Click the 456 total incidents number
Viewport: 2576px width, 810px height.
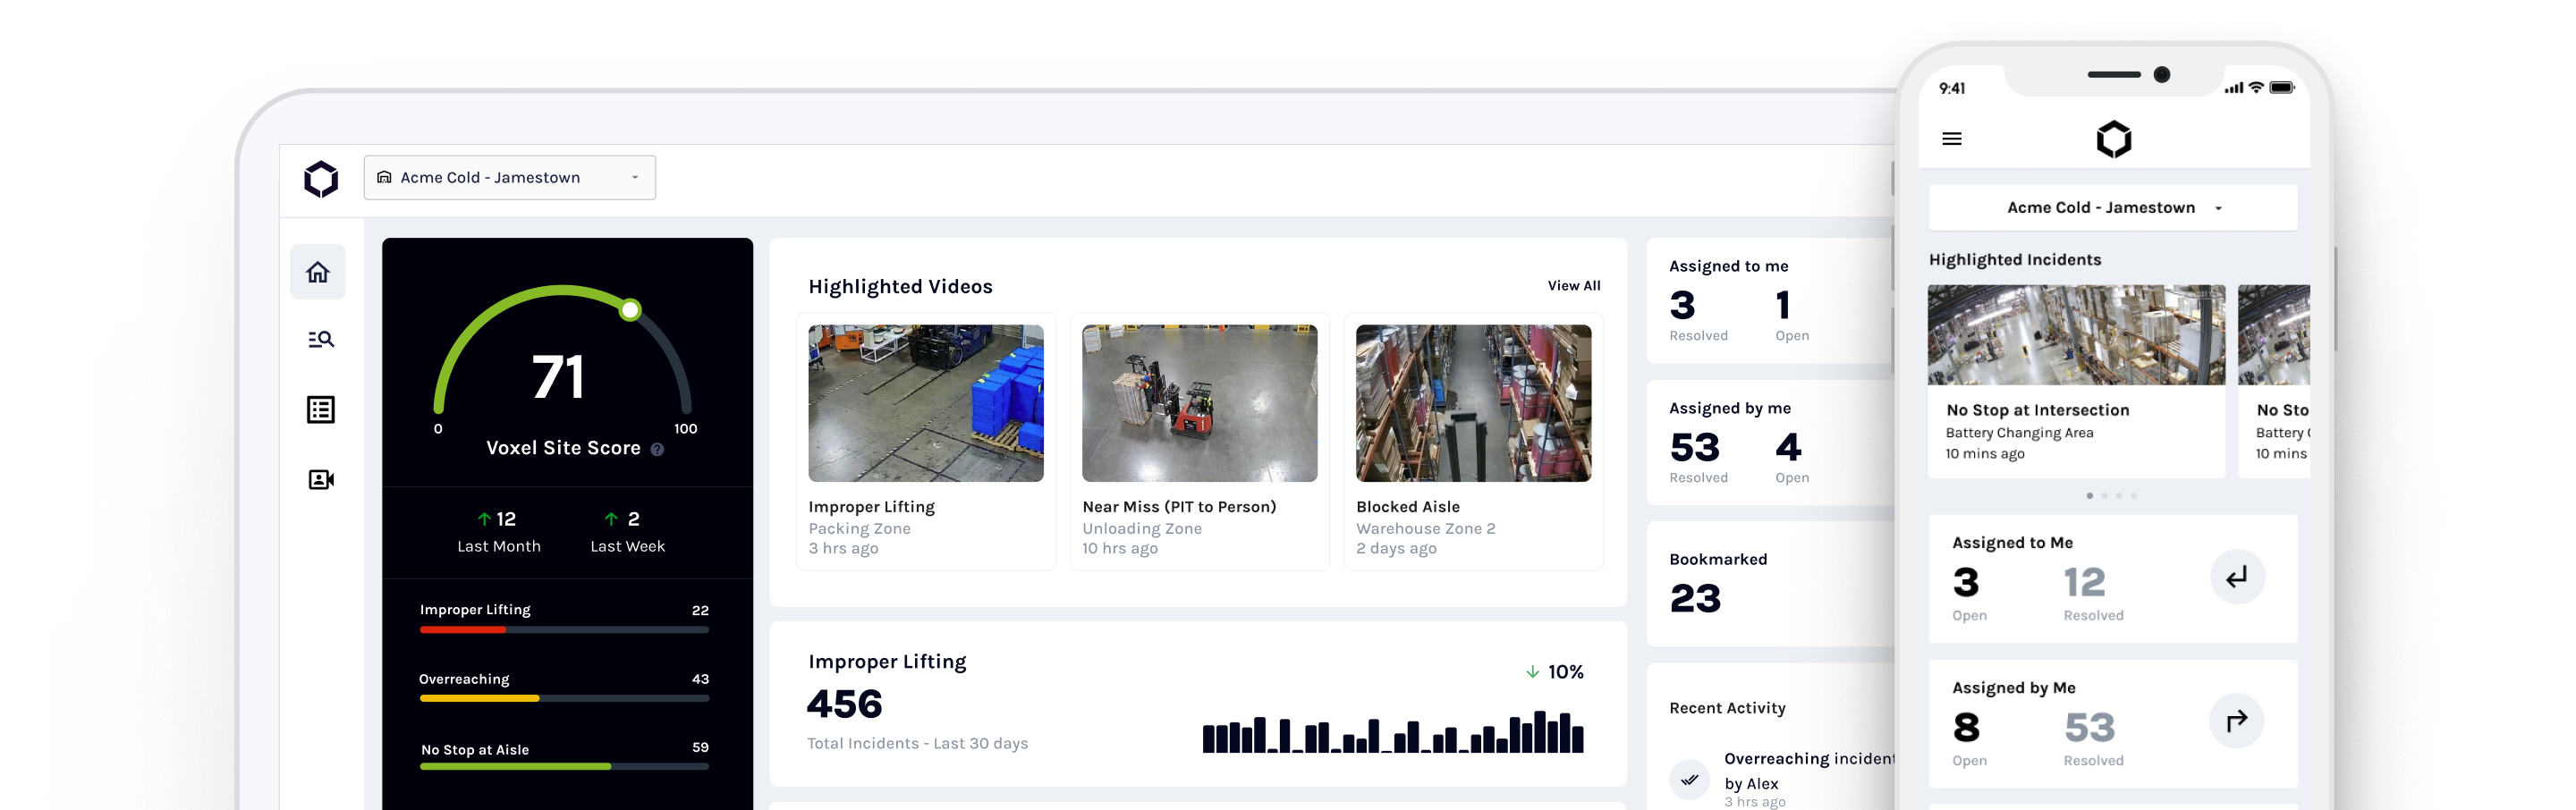[844, 704]
